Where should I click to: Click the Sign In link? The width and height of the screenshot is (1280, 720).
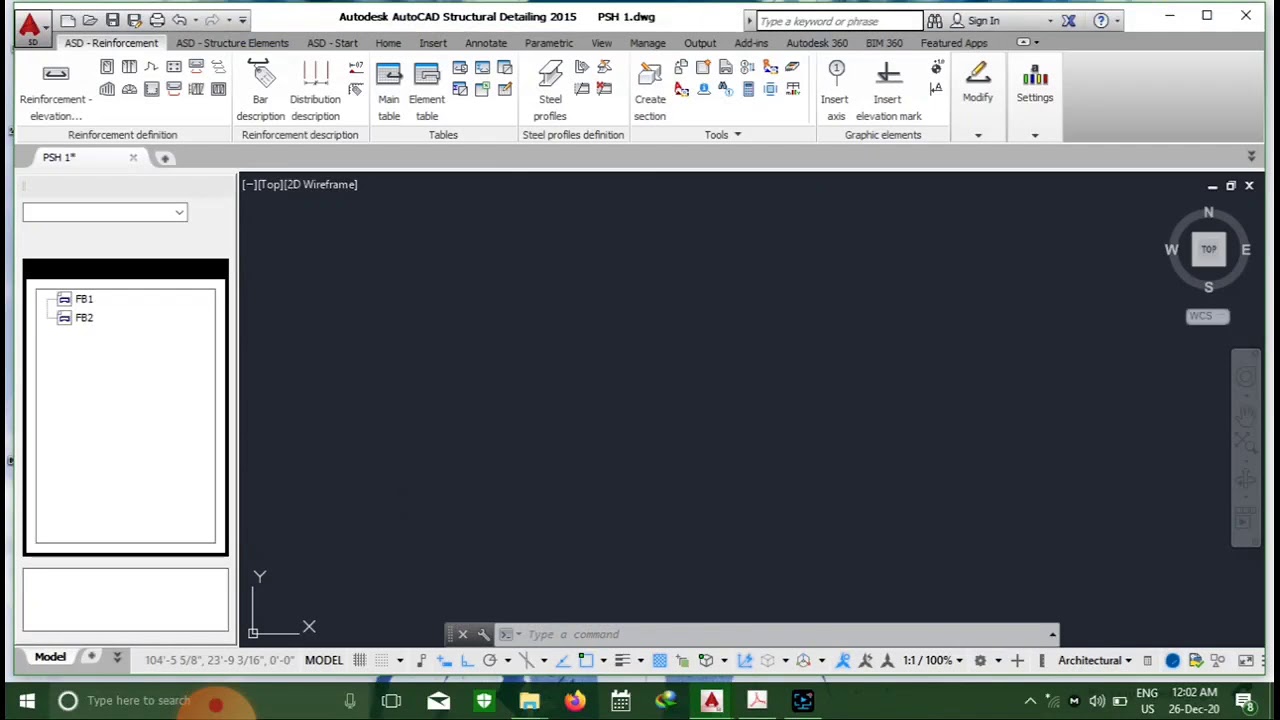[983, 21]
